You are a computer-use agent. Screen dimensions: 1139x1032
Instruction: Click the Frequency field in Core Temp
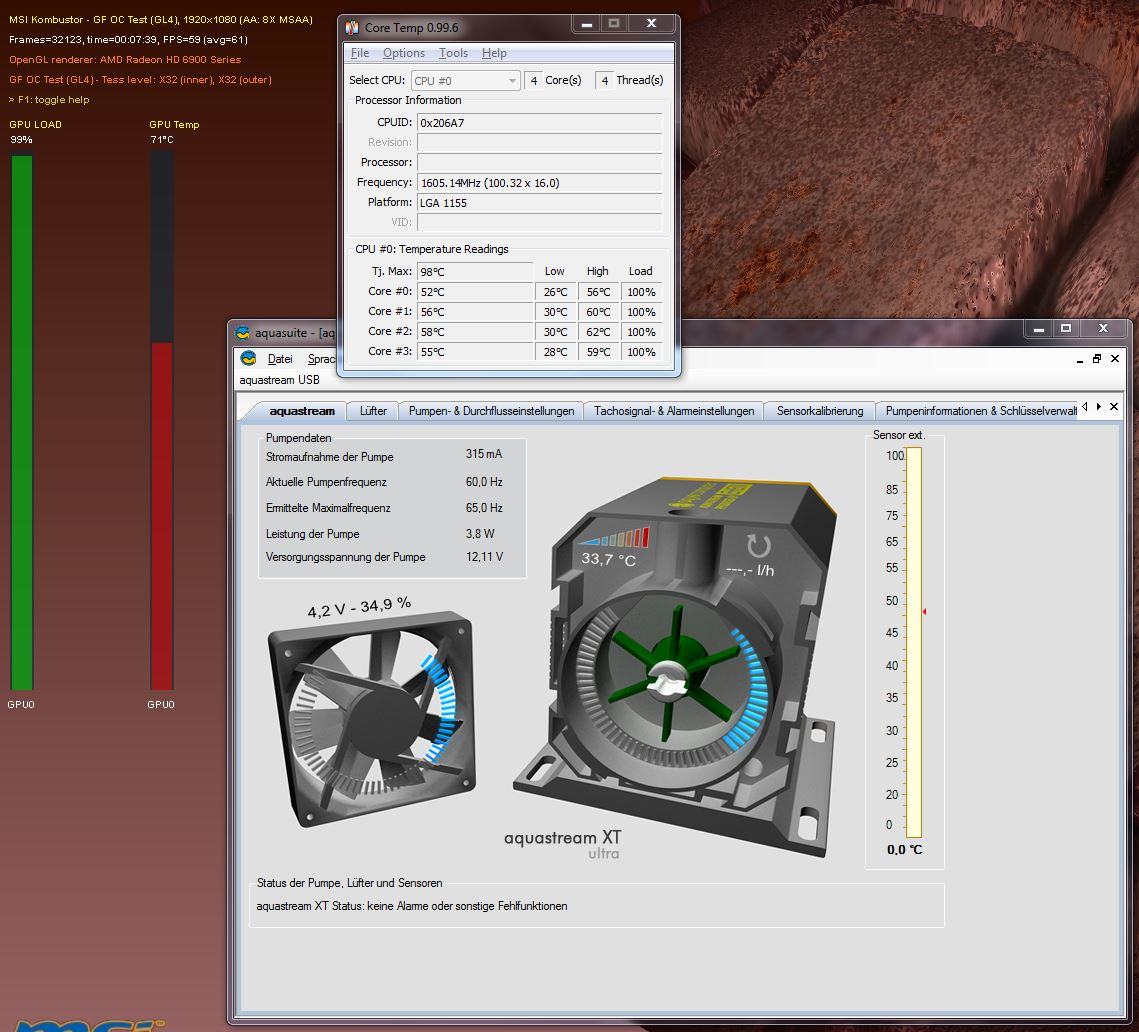coord(539,183)
